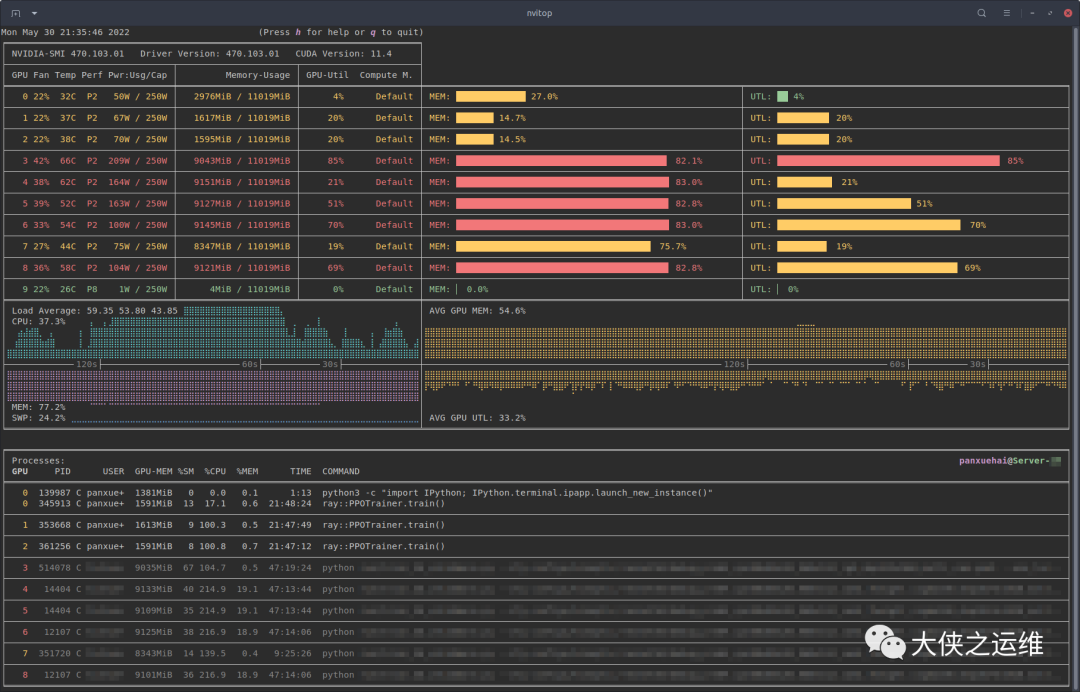Open the hamburger menu in title bar
The height and width of the screenshot is (692, 1080).
click(x=1006, y=13)
